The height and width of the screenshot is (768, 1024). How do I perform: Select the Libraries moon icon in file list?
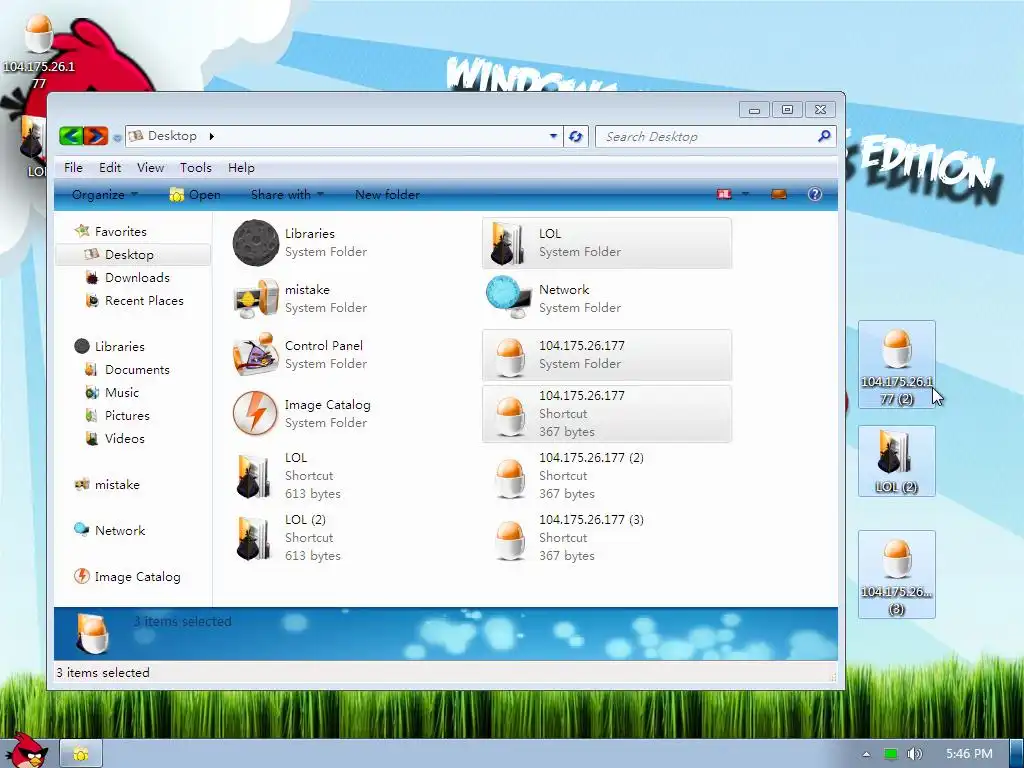coord(255,243)
